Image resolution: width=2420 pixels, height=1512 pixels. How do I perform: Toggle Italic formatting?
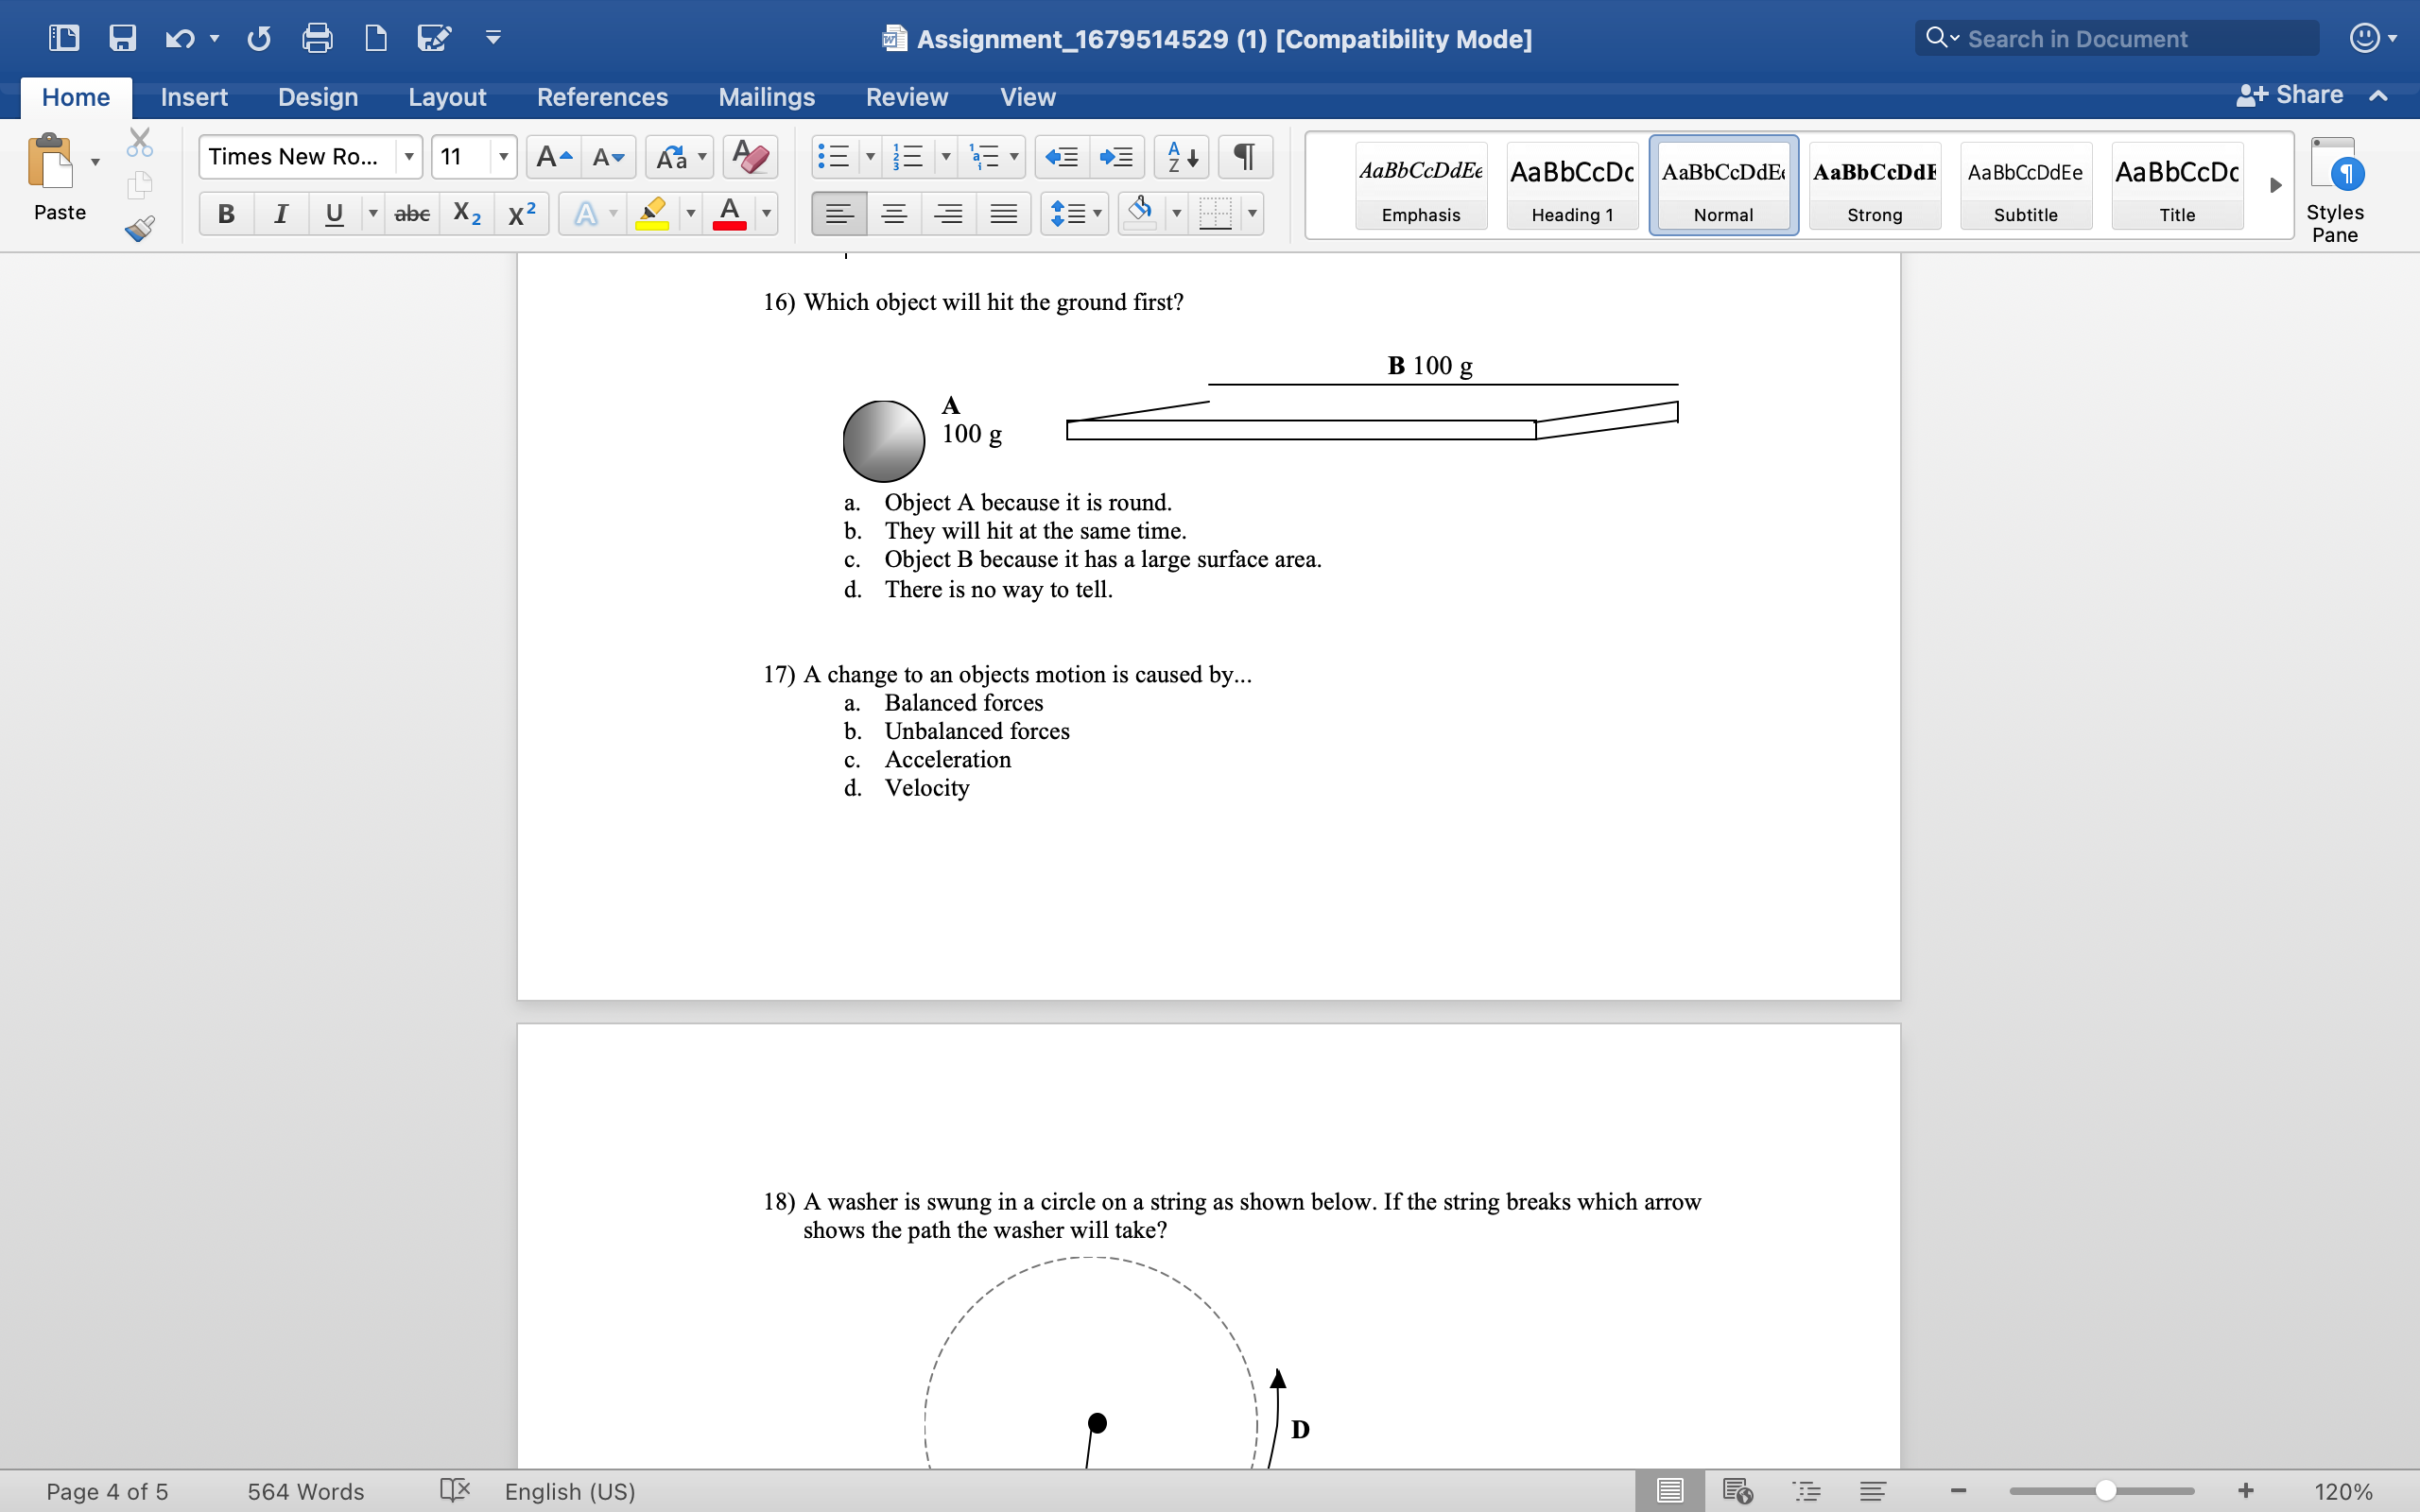coord(281,213)
